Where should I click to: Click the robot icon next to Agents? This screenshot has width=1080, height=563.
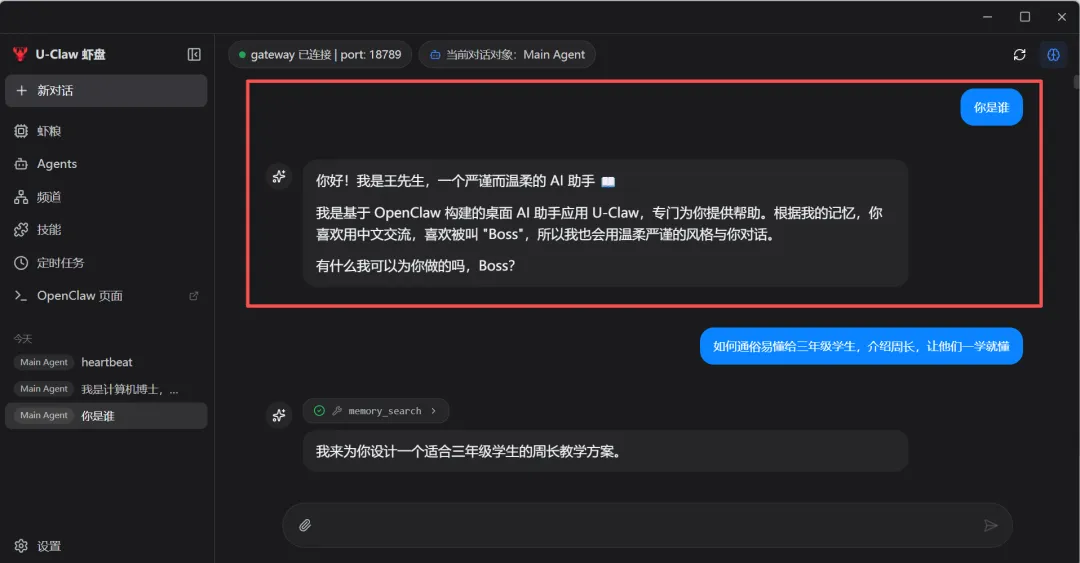point(21,164)
